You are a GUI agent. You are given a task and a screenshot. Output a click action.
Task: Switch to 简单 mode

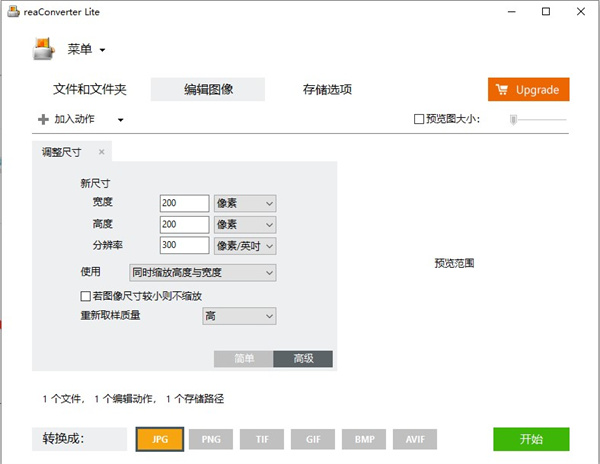tap(244, 359)
